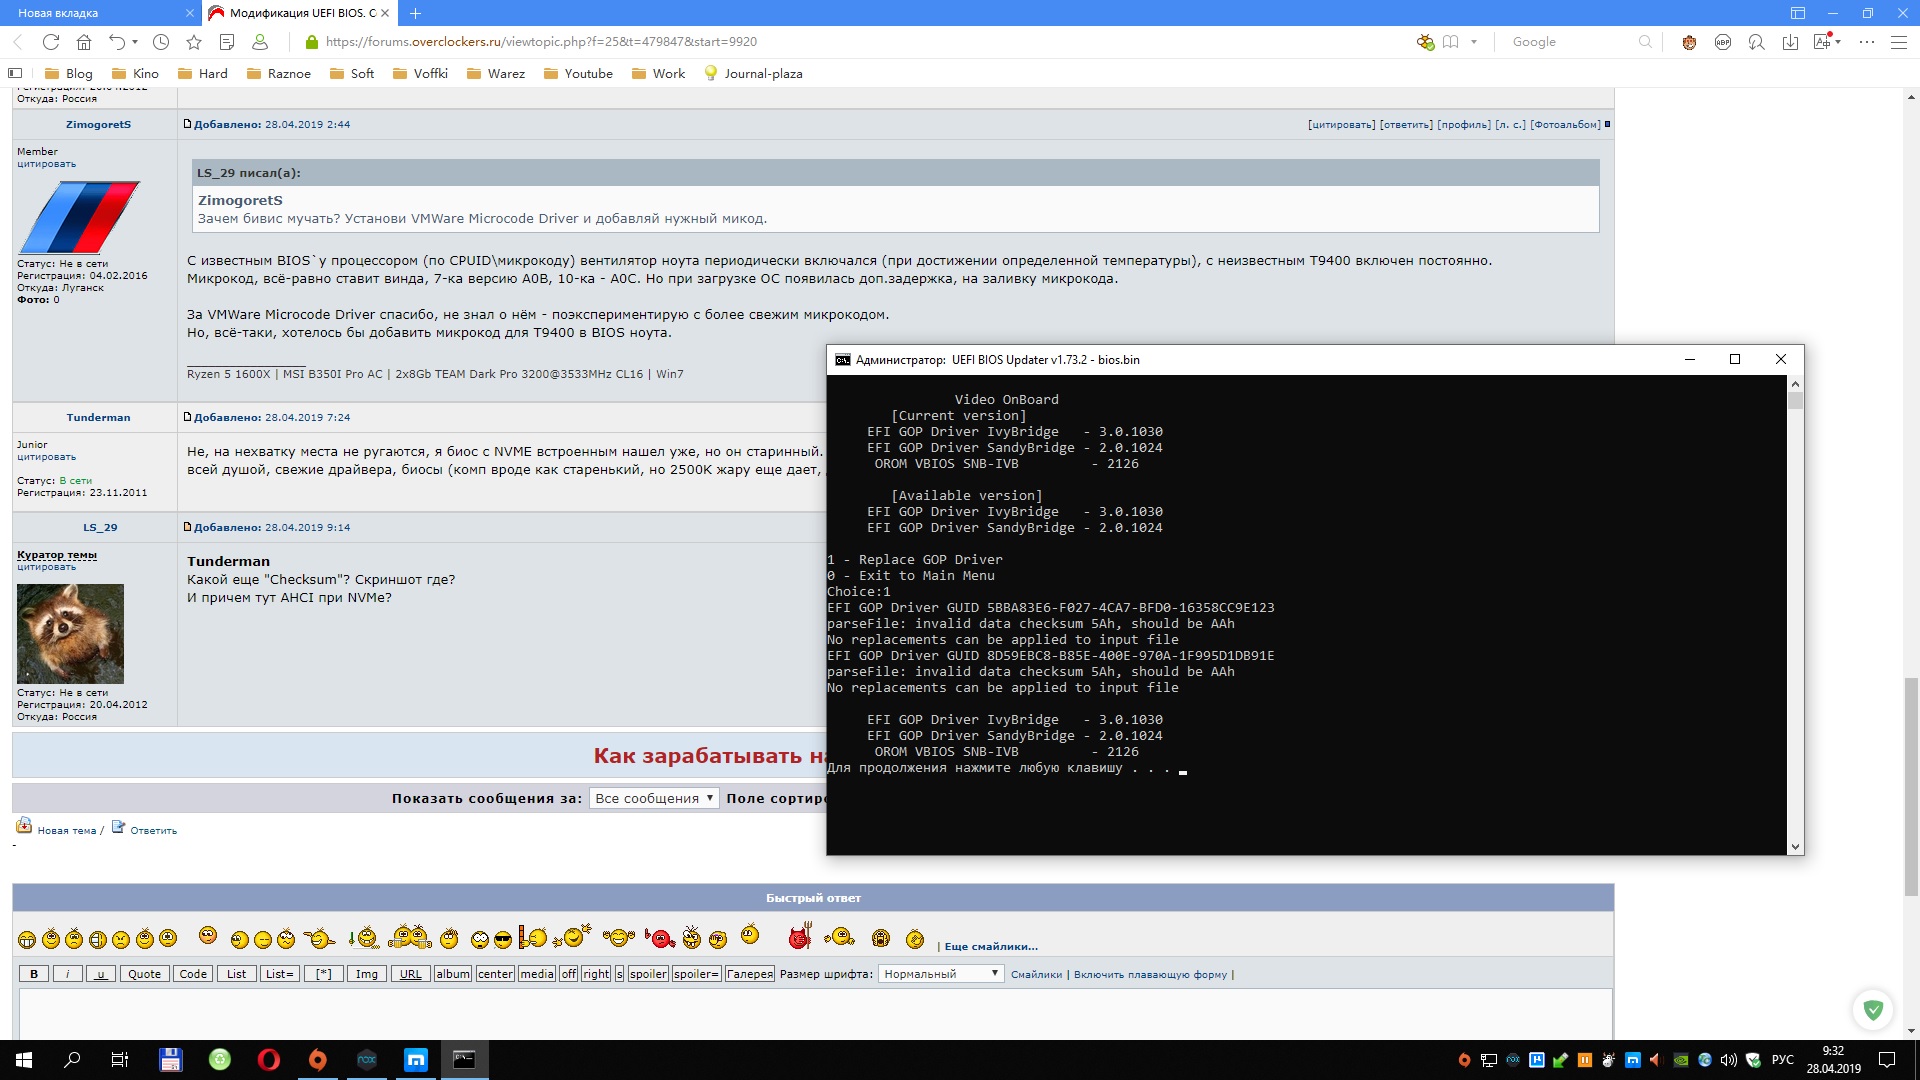Reload the page with refresh icon
This screenshot has height=1080, width=1920.
click(51, 42)
